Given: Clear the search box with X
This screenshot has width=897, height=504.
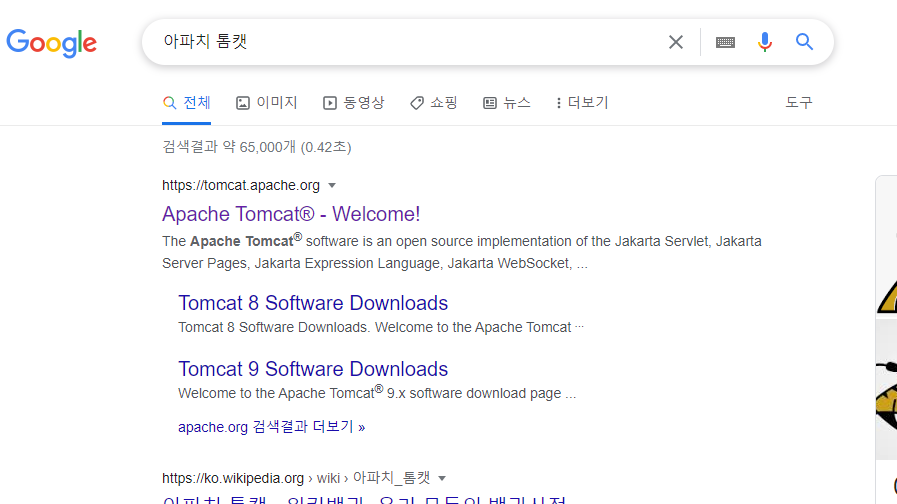Looking at the screenshot, I should pos(676,42).
